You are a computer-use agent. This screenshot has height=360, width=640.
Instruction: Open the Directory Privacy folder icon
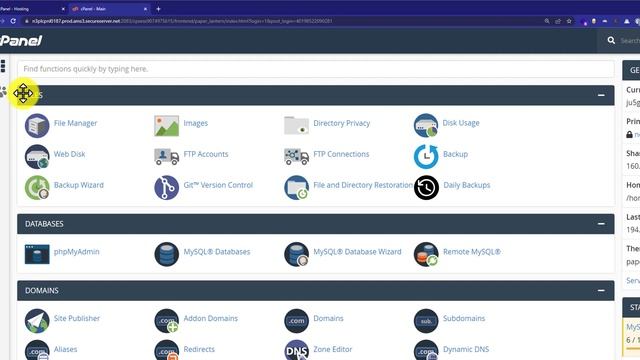point(296,125)
